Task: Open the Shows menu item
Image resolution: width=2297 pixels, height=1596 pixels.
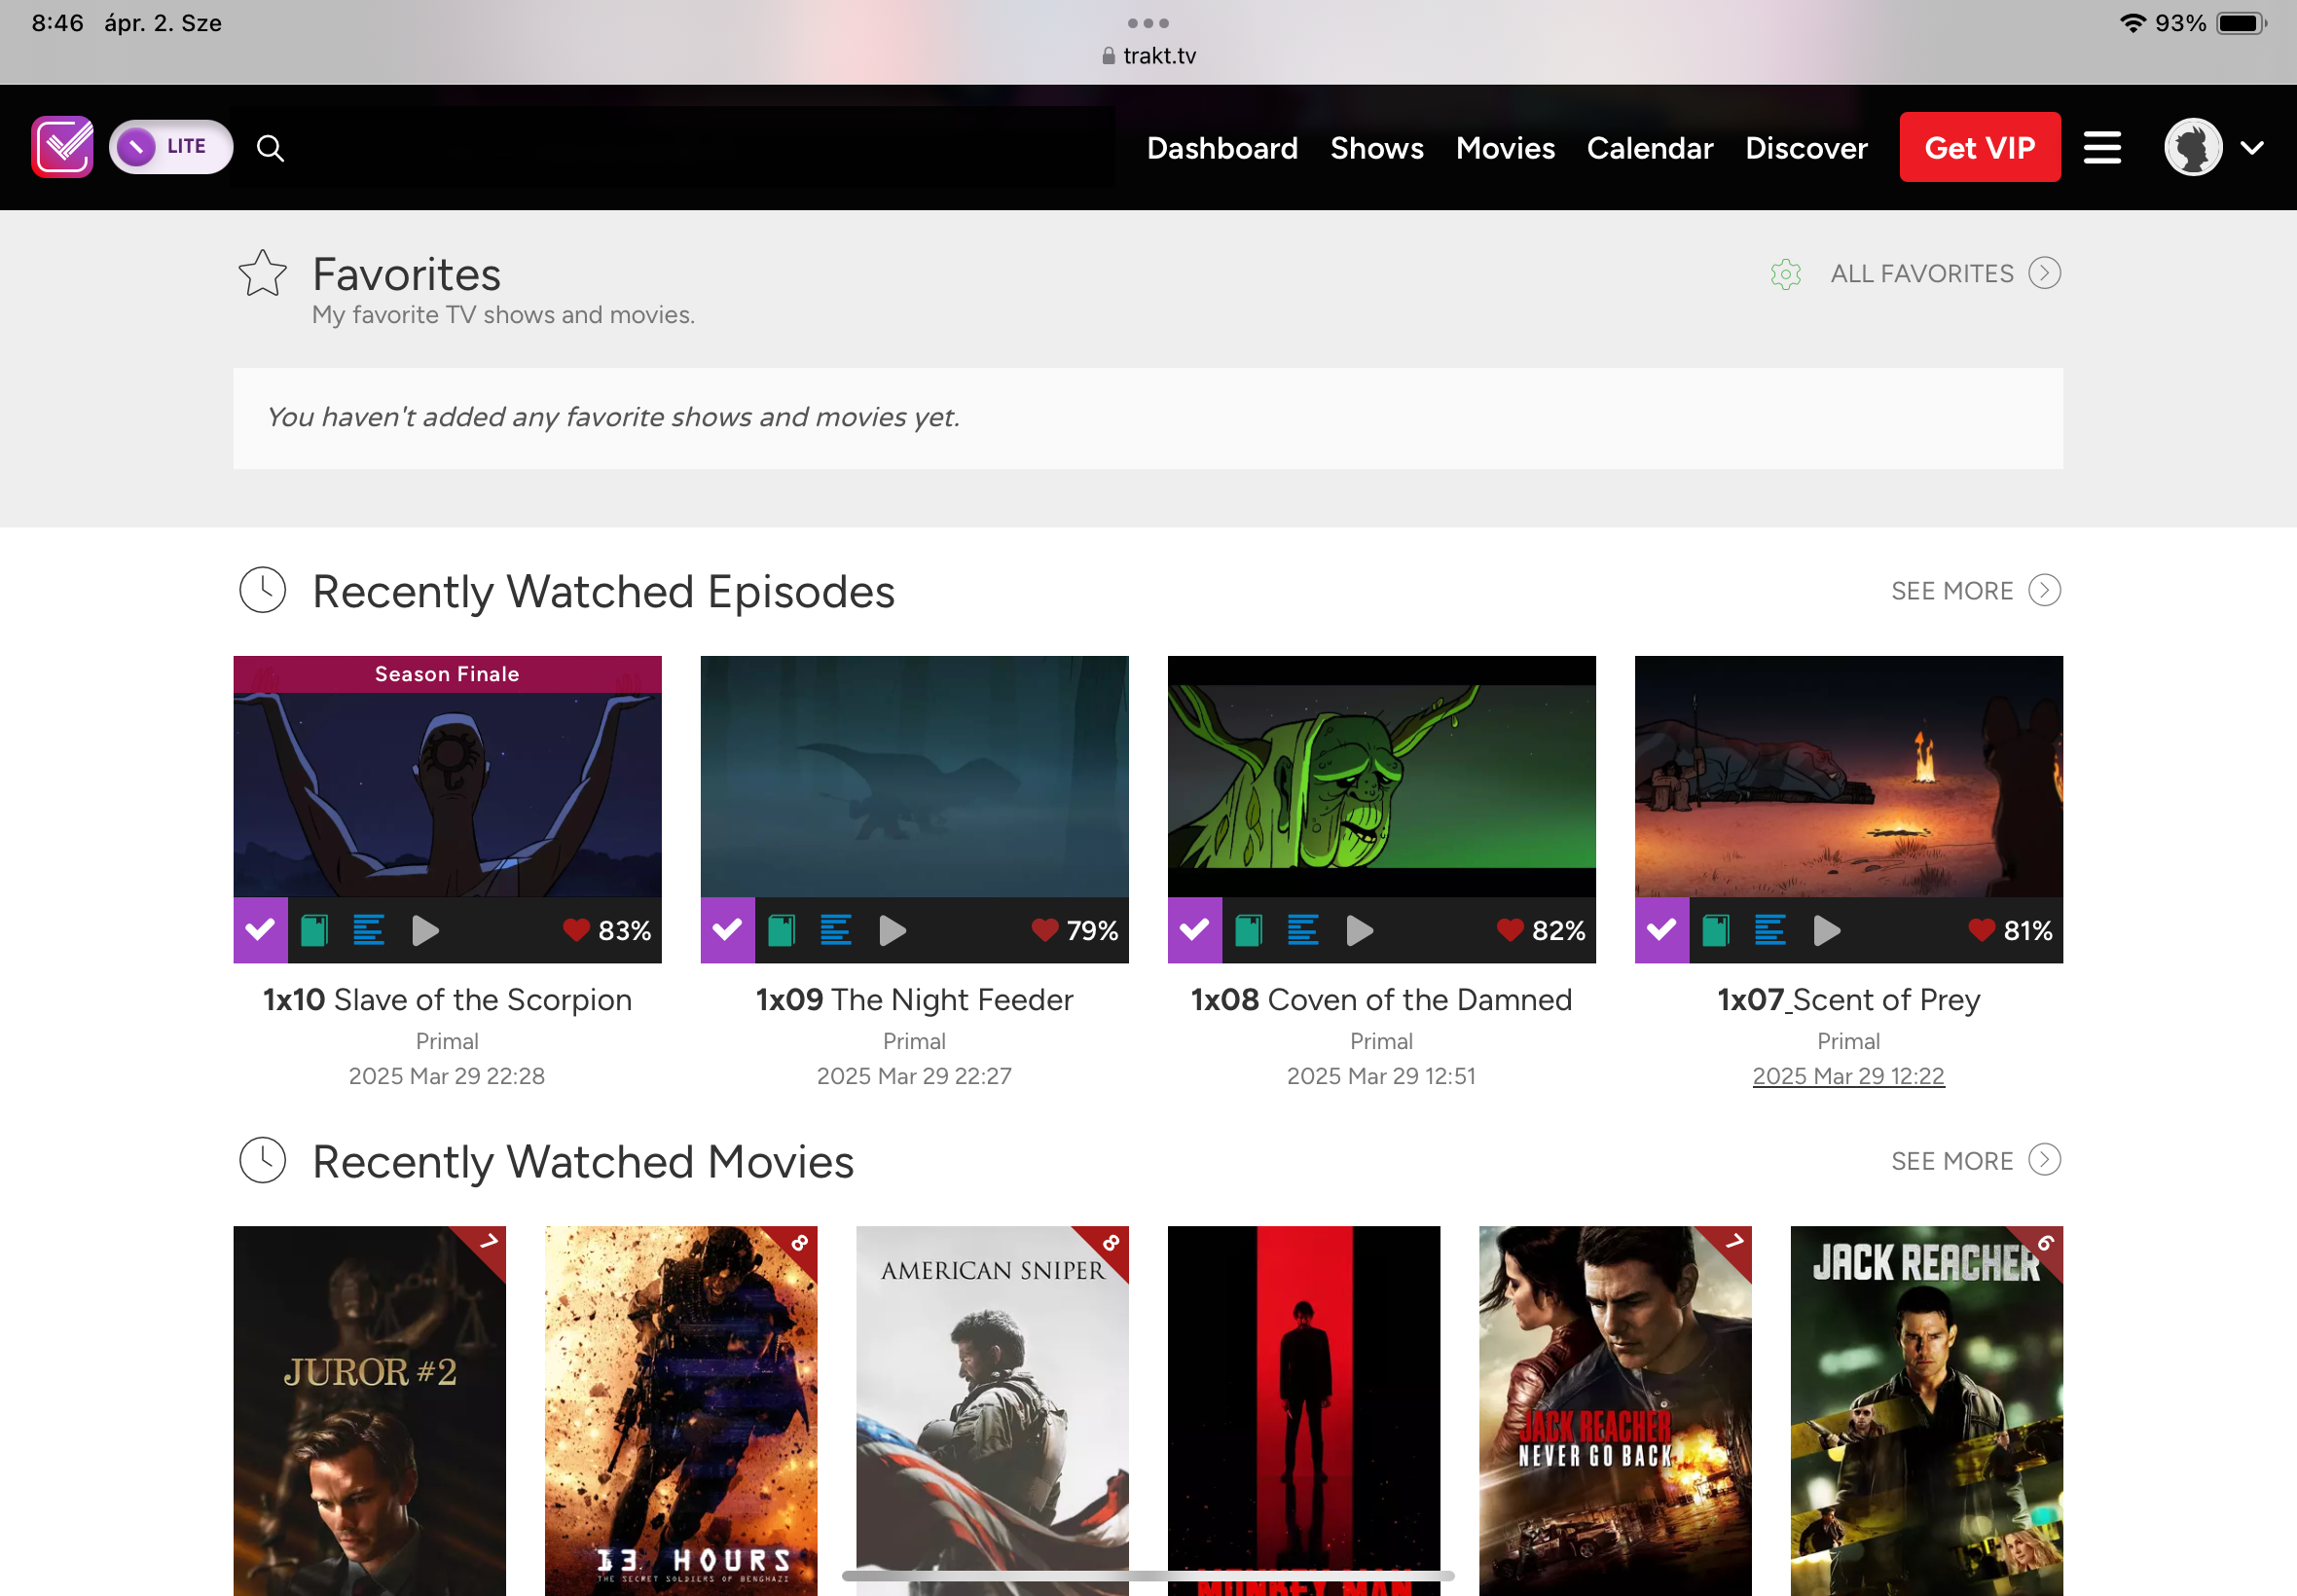Action: click(1376, 148)
